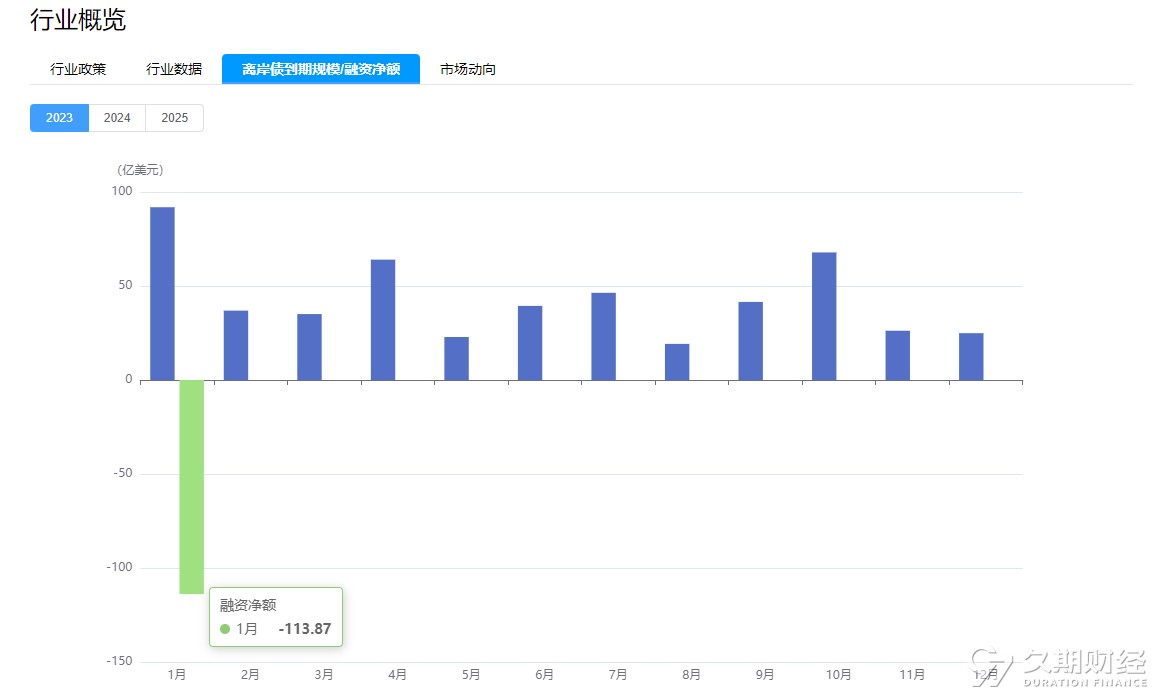The width and height of the screenshot is (1152, 692).
Task: Click the blue bar for September
Action: tap(751, 342)
